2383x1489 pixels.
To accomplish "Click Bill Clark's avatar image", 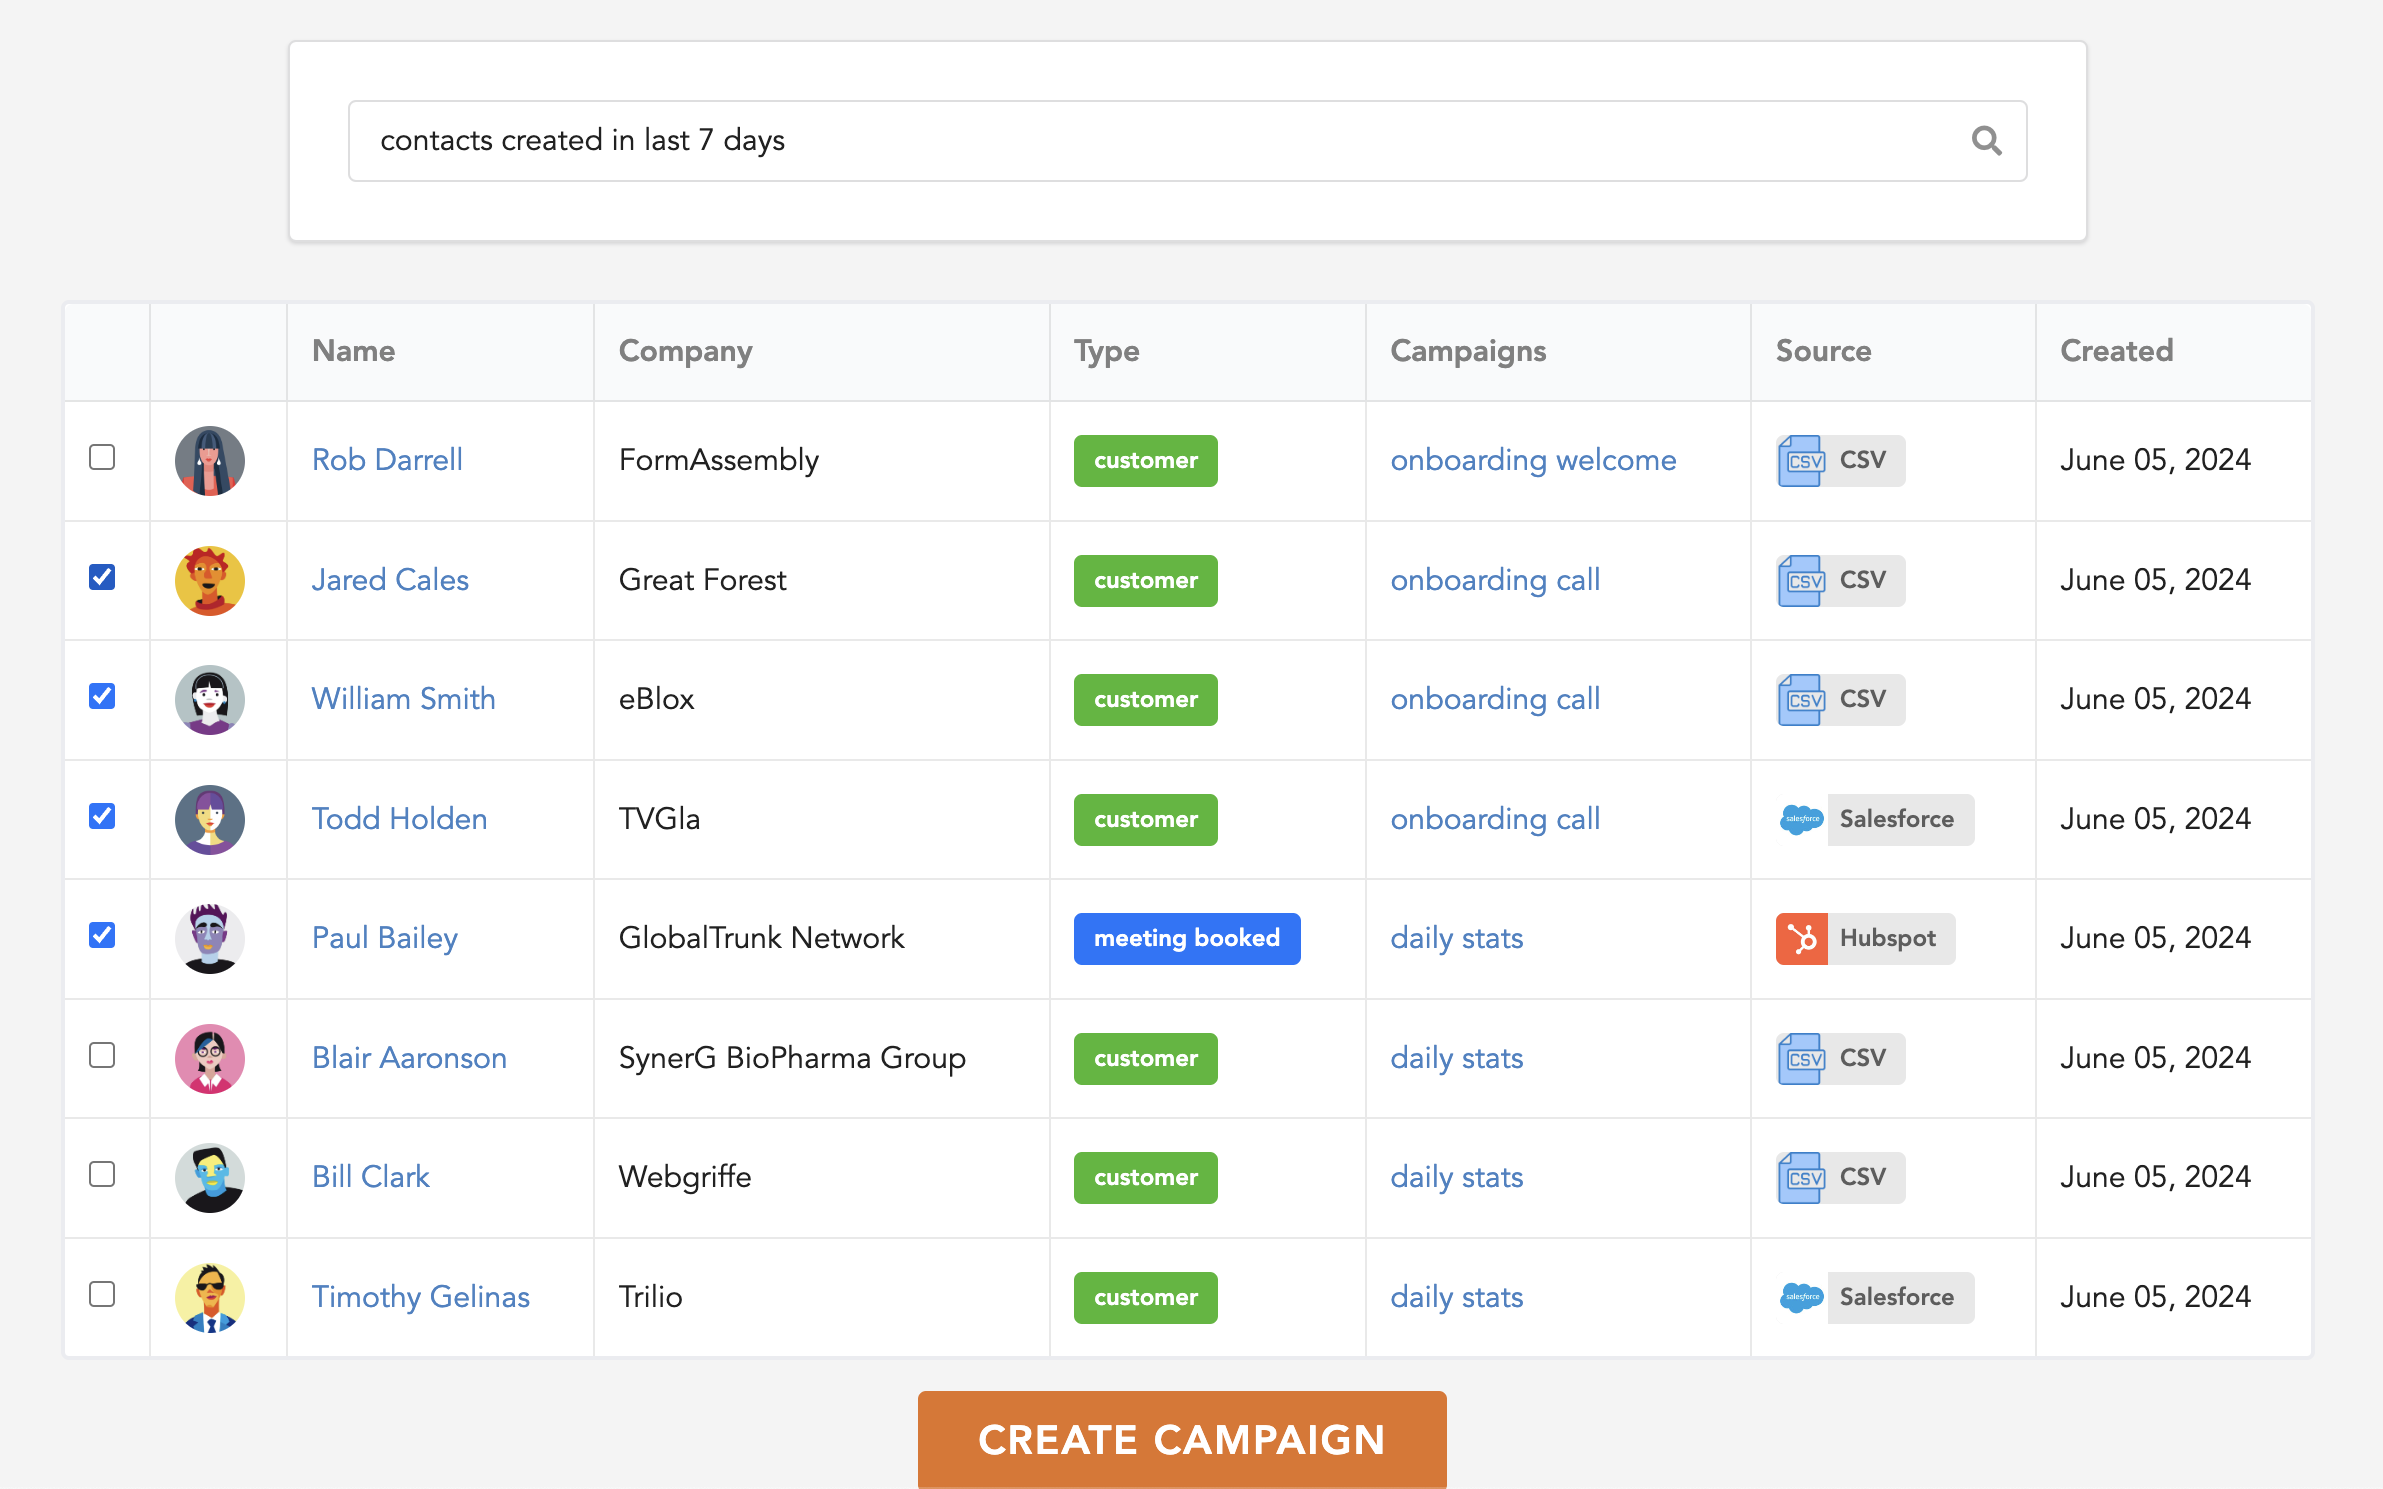I will (209, 1178).
